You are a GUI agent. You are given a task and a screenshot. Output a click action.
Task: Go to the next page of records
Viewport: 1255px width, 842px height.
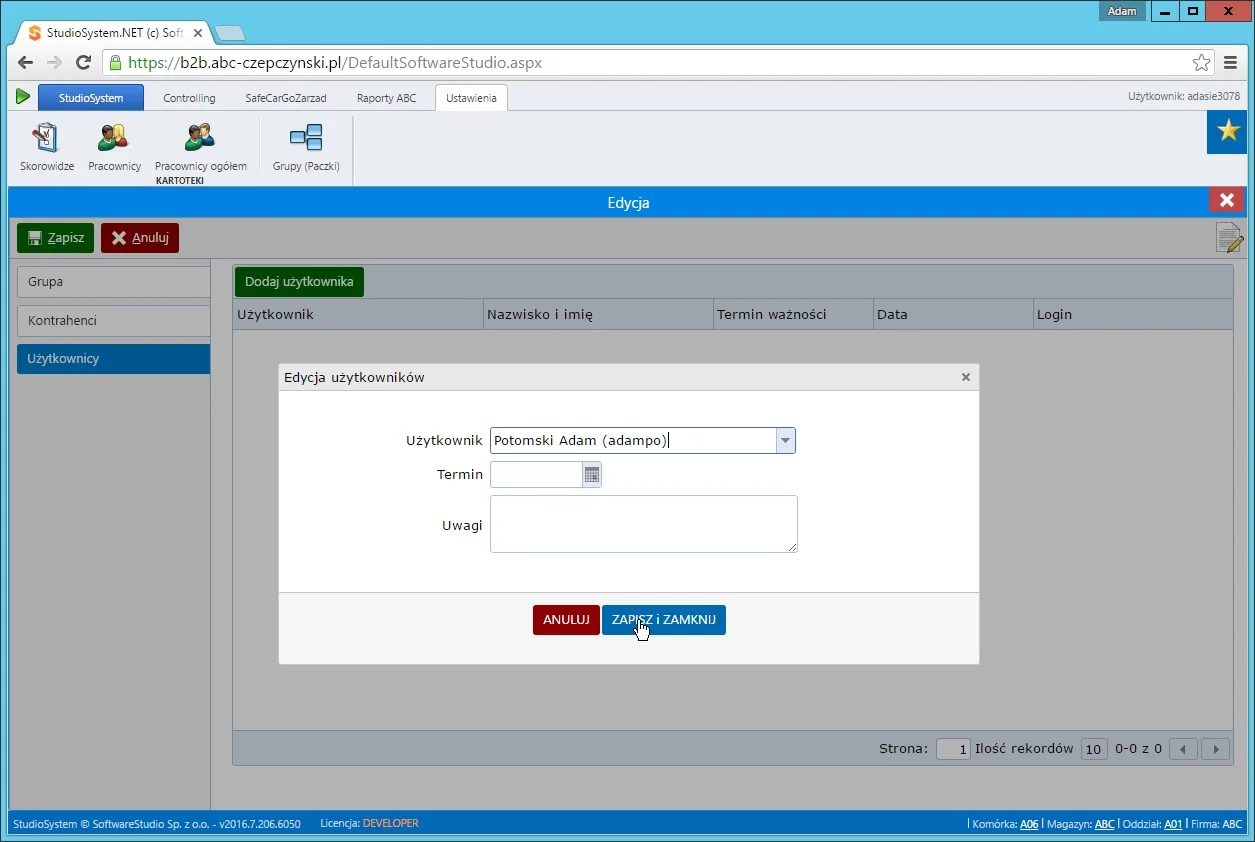pos(1216,749)
